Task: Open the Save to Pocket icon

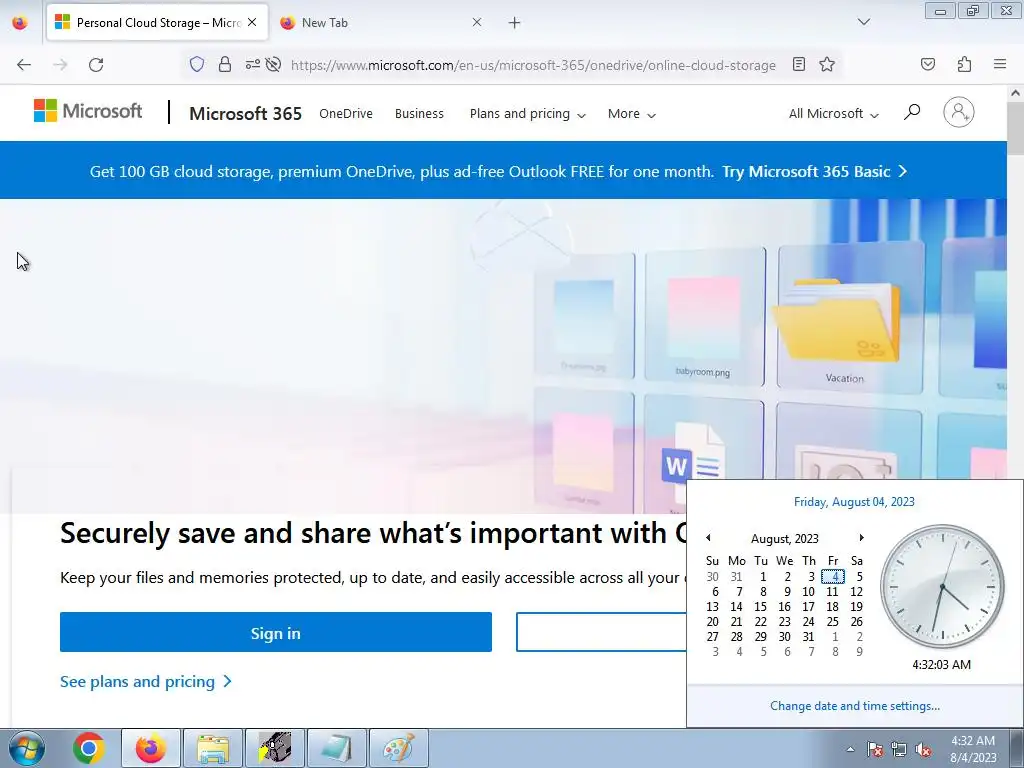Action: pyautogui.click(x=927, y=64)
